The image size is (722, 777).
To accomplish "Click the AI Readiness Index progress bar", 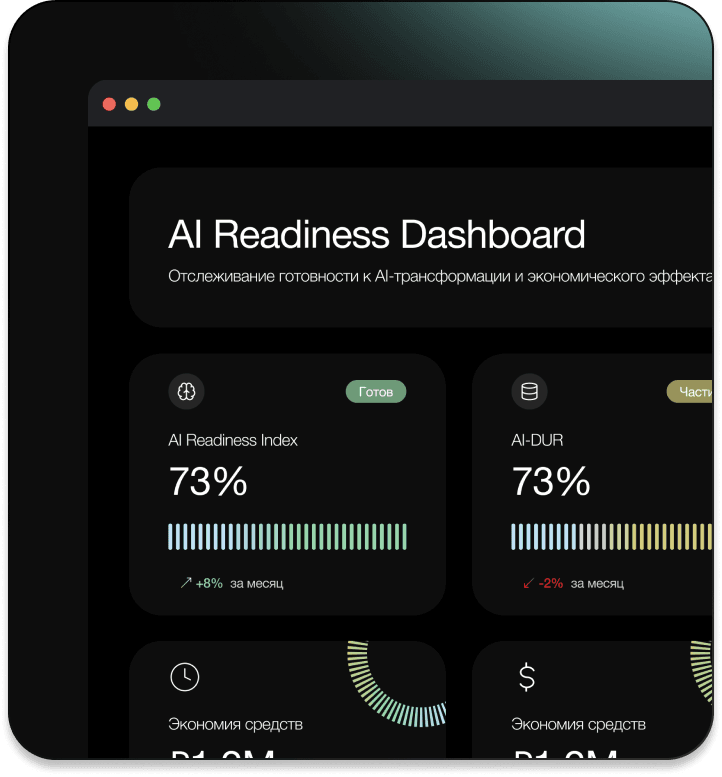I will click(x=287, y=537).
